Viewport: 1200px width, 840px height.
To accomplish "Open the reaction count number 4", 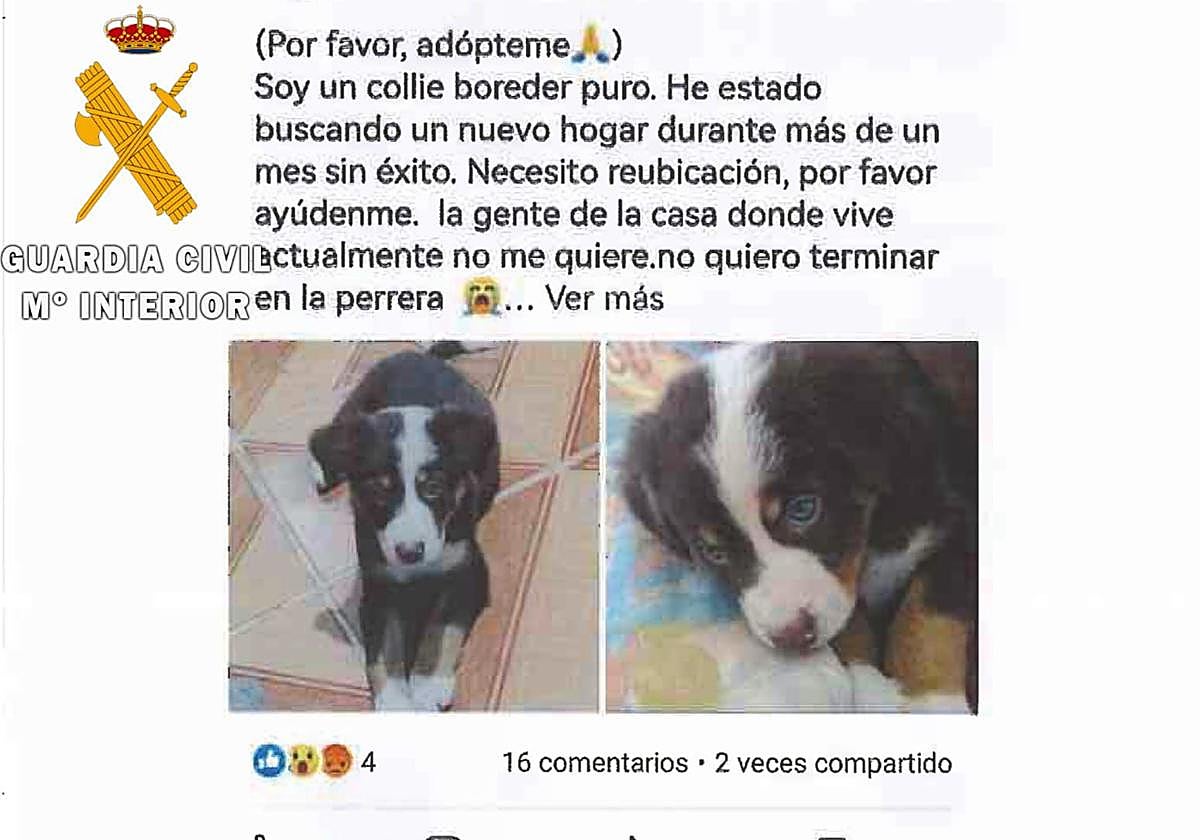I will tap(368, 763).
